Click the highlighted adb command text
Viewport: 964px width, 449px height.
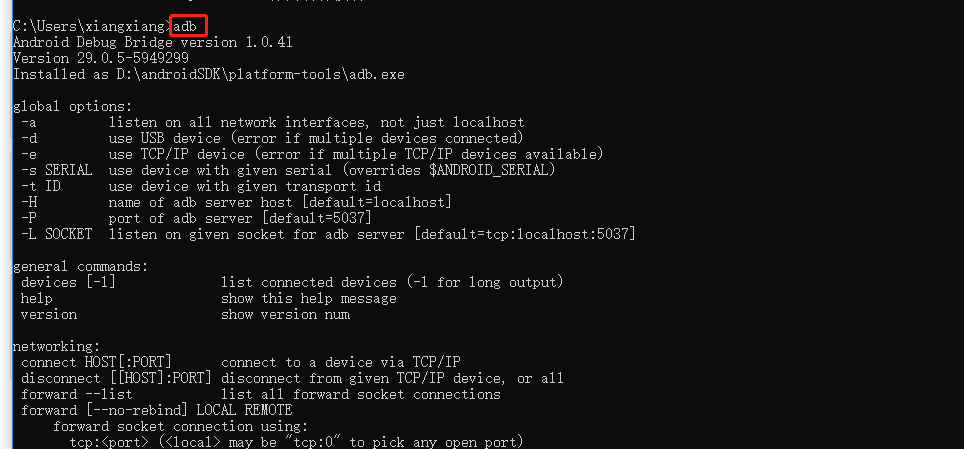184,26
